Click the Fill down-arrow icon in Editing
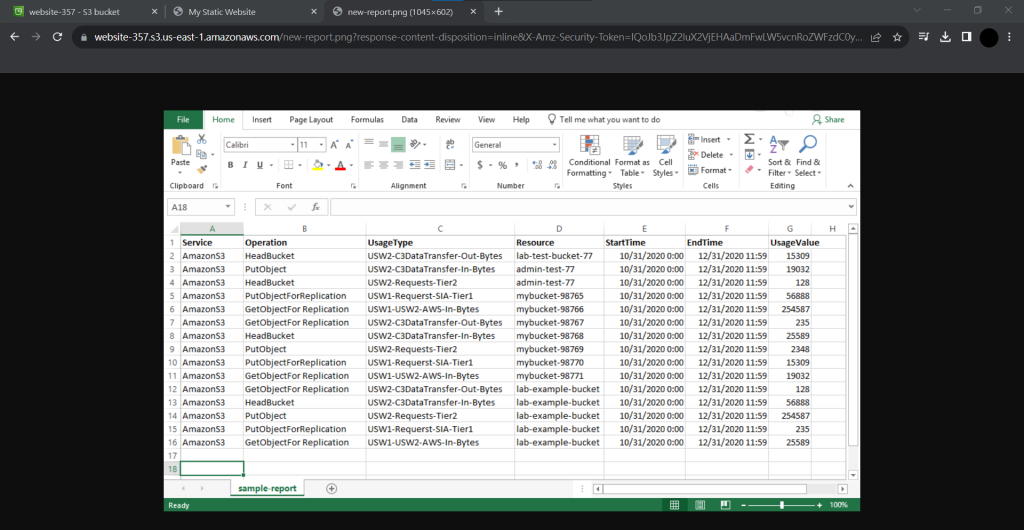The width and height of the screenshot is (1024, 530). (x=749, y=155)
